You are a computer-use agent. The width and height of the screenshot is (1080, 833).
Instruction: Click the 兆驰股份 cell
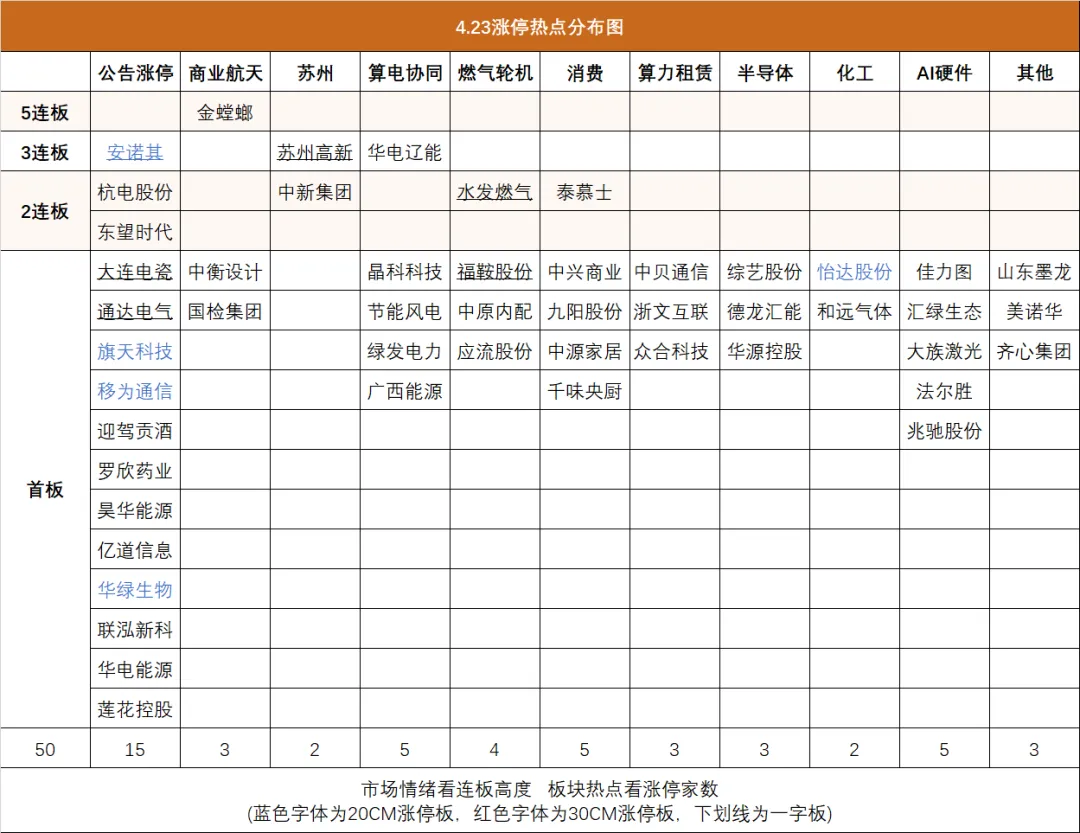tap(944, 431)
